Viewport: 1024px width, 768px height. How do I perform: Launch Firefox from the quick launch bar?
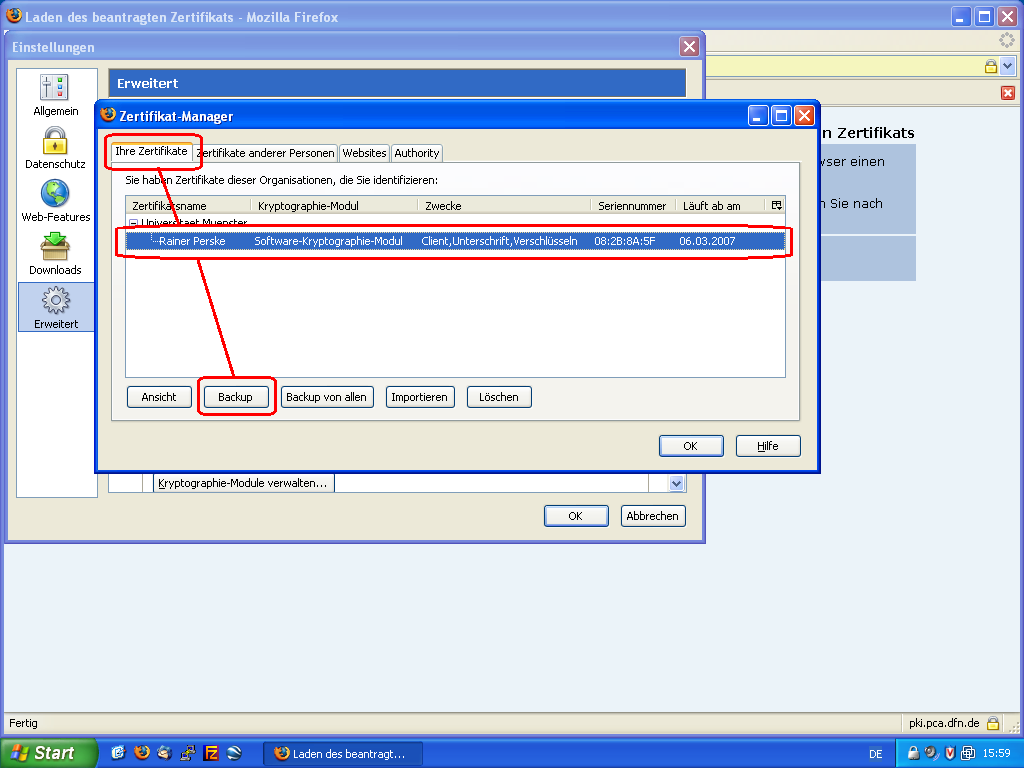(142, 753)
